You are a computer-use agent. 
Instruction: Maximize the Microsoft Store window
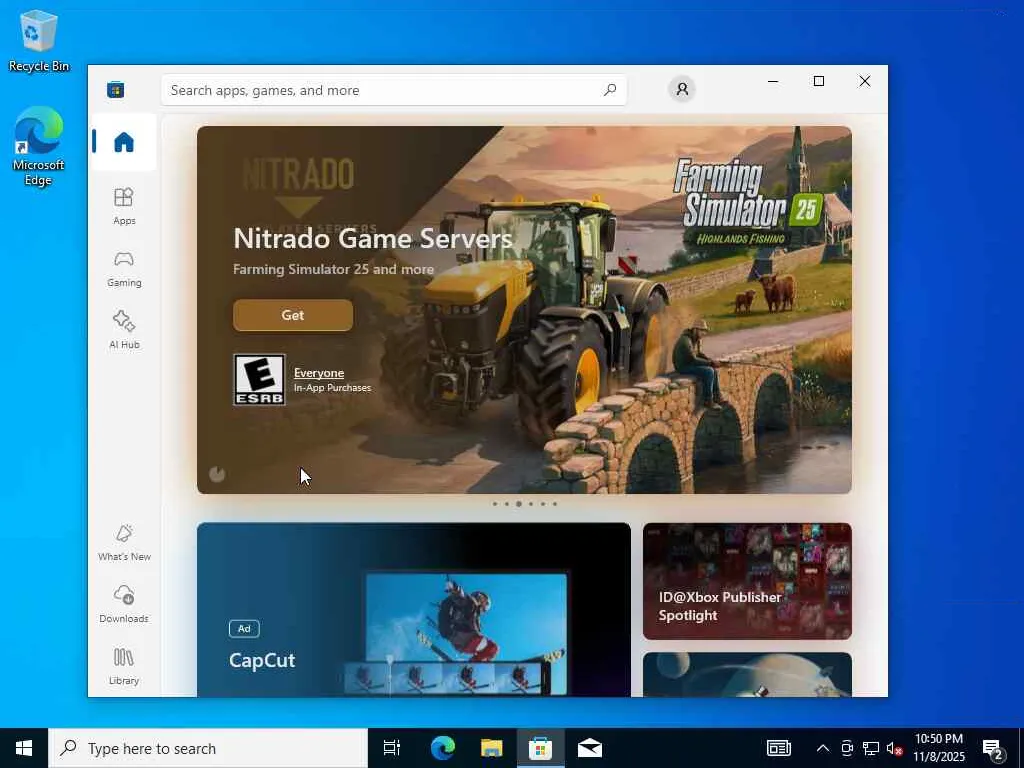click(819, 81)
